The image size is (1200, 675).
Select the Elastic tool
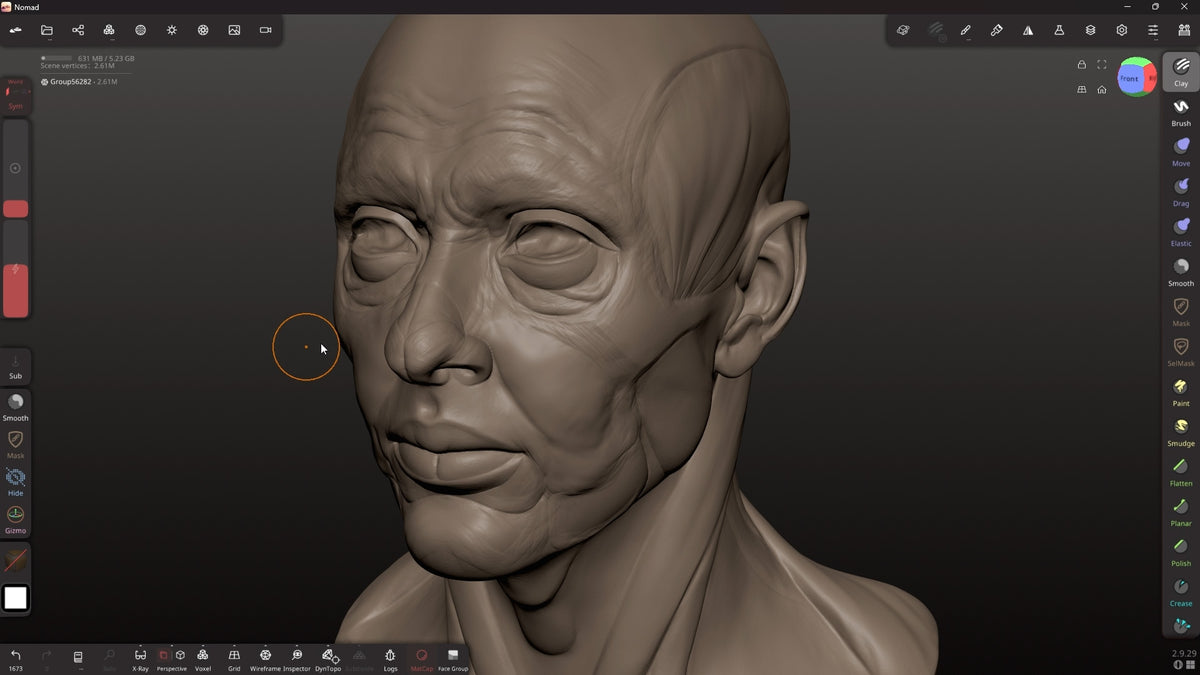pos(1181,231)
